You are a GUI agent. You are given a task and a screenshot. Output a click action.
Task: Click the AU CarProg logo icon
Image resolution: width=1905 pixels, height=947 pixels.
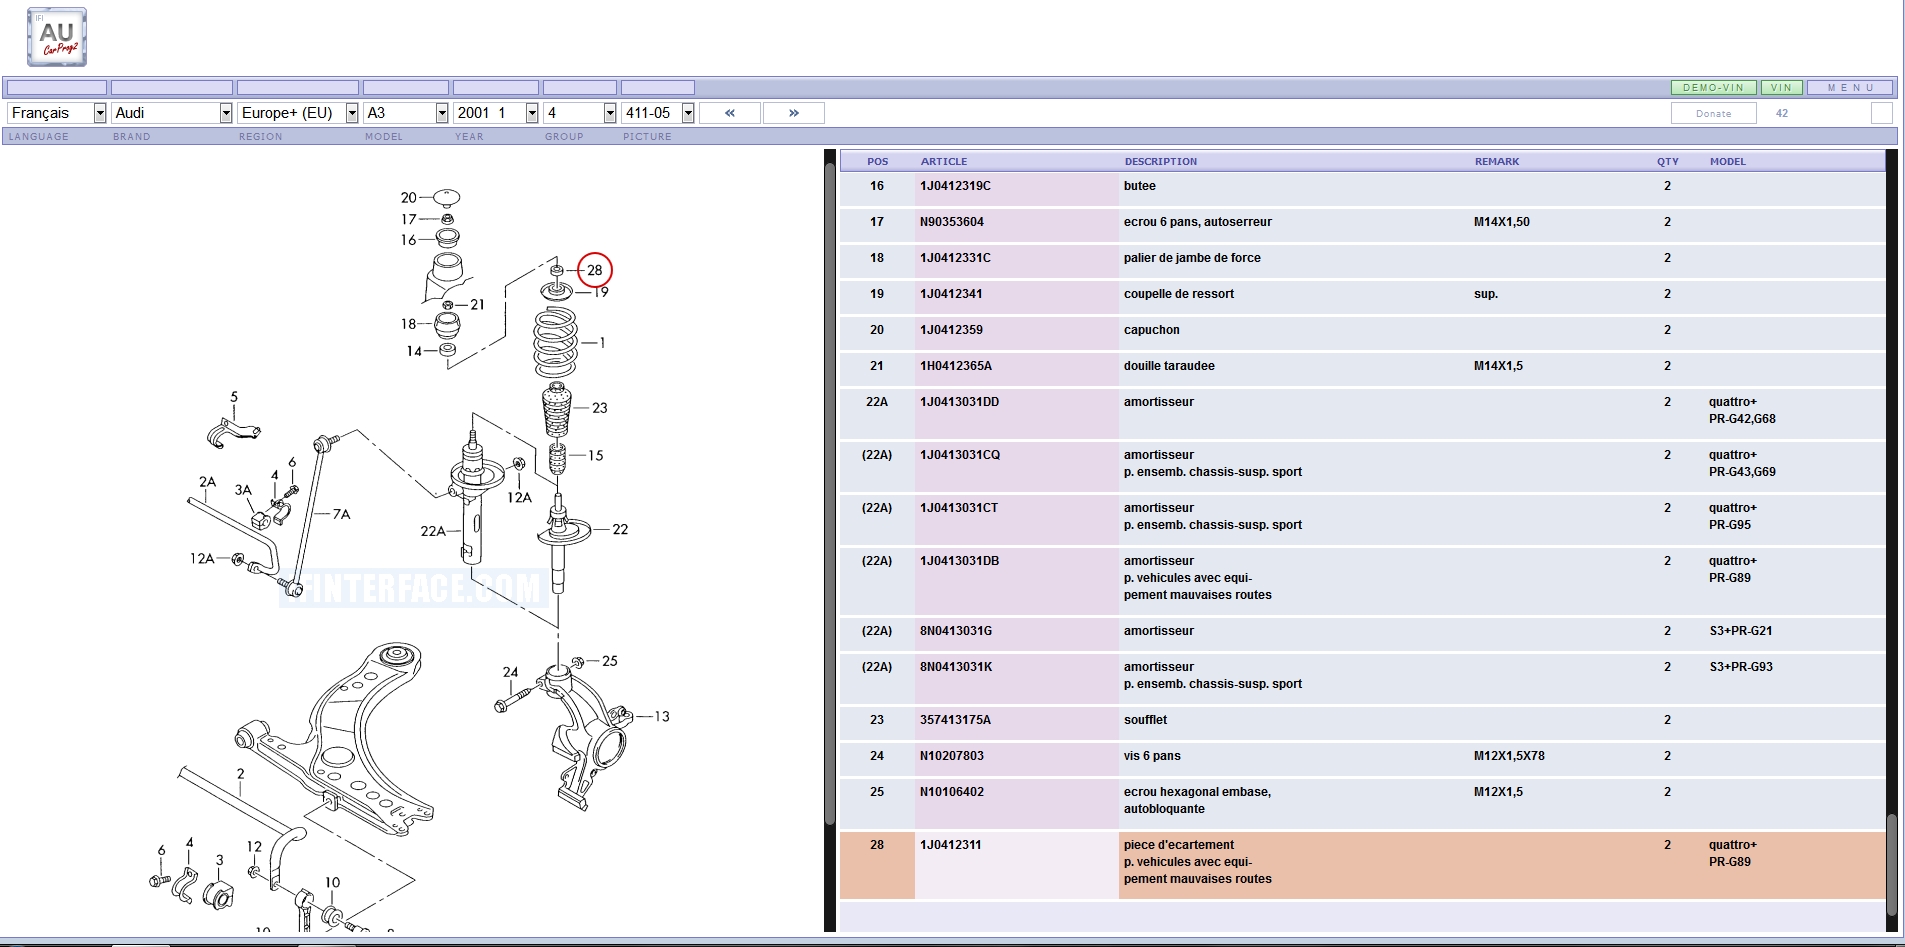point(57,37)
